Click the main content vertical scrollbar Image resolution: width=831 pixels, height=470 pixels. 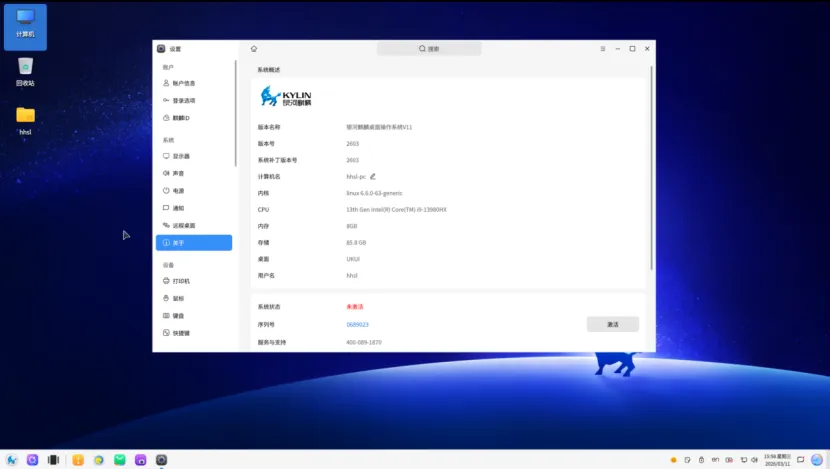(x=651, y=167)
